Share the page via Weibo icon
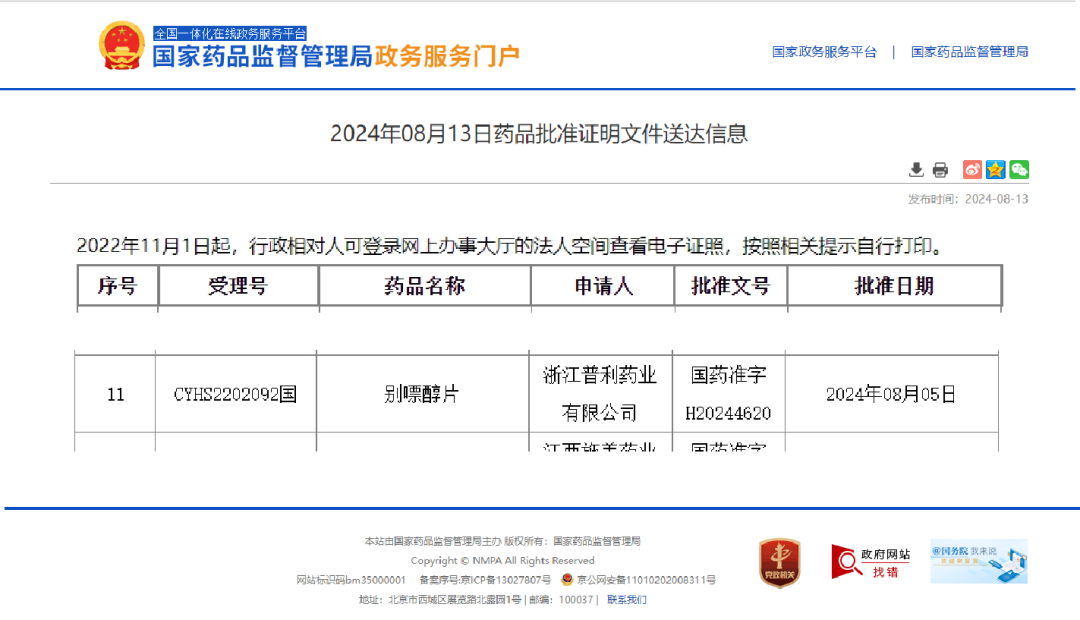 (972, 170)
